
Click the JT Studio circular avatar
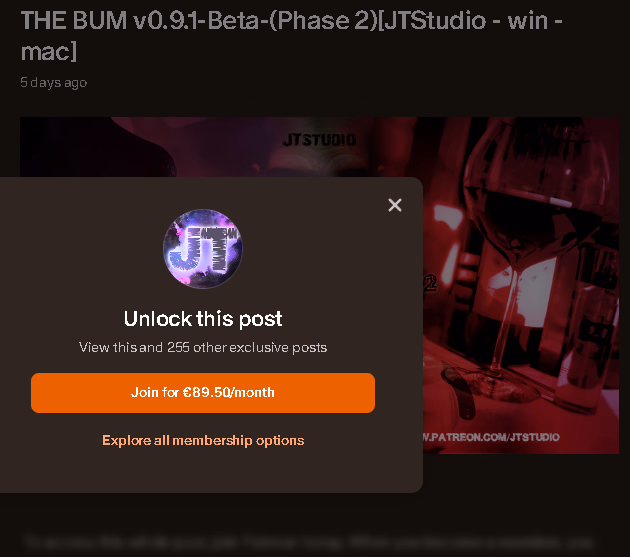click(203, 249)
